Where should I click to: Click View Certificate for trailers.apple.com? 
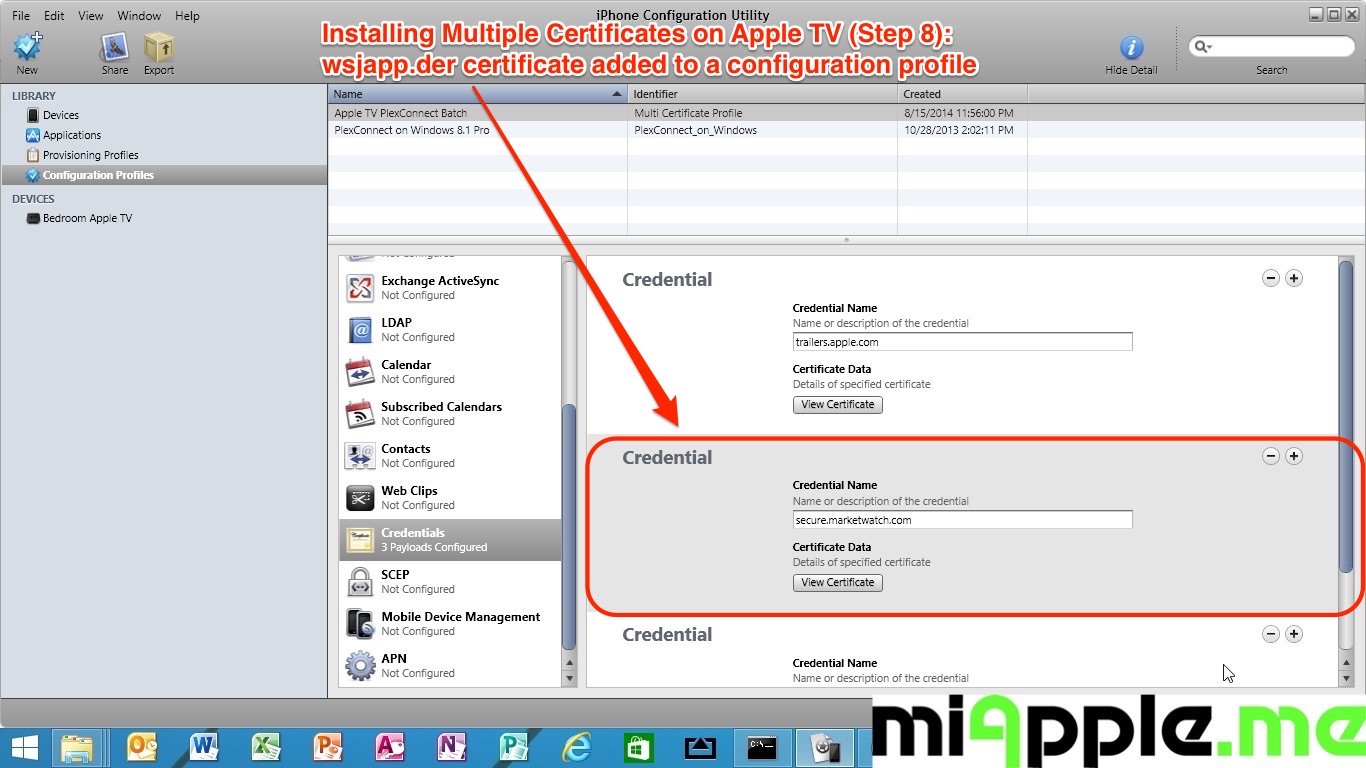coord(838,404)
